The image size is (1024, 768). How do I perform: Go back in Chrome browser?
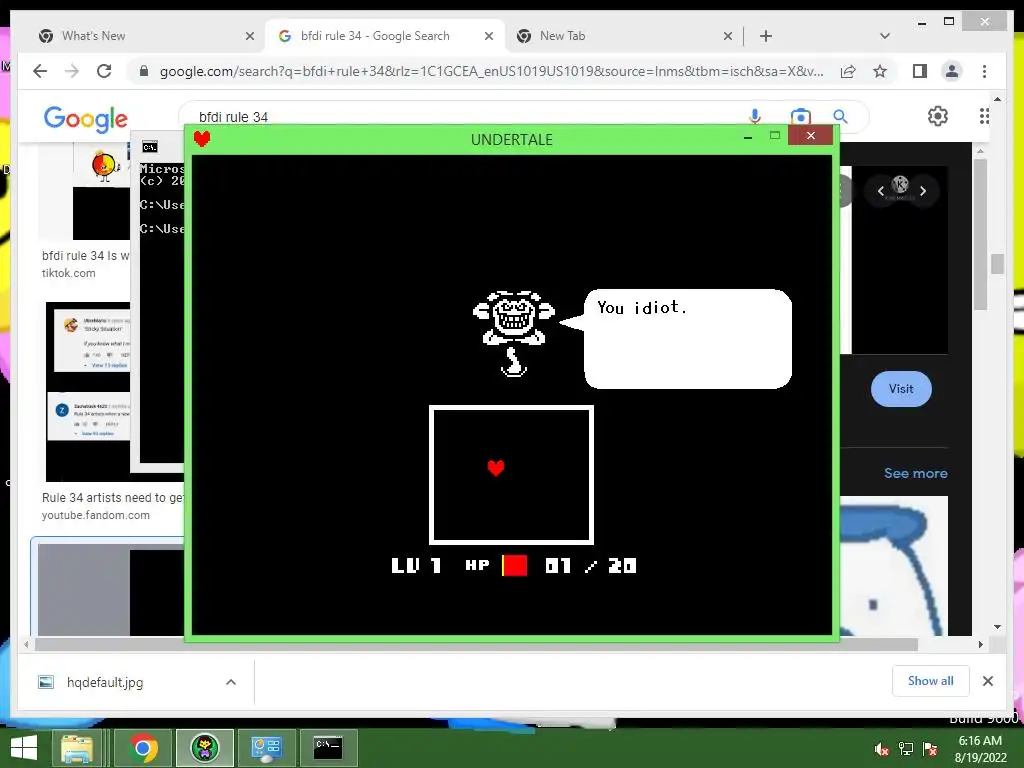[x=40, y=71]
